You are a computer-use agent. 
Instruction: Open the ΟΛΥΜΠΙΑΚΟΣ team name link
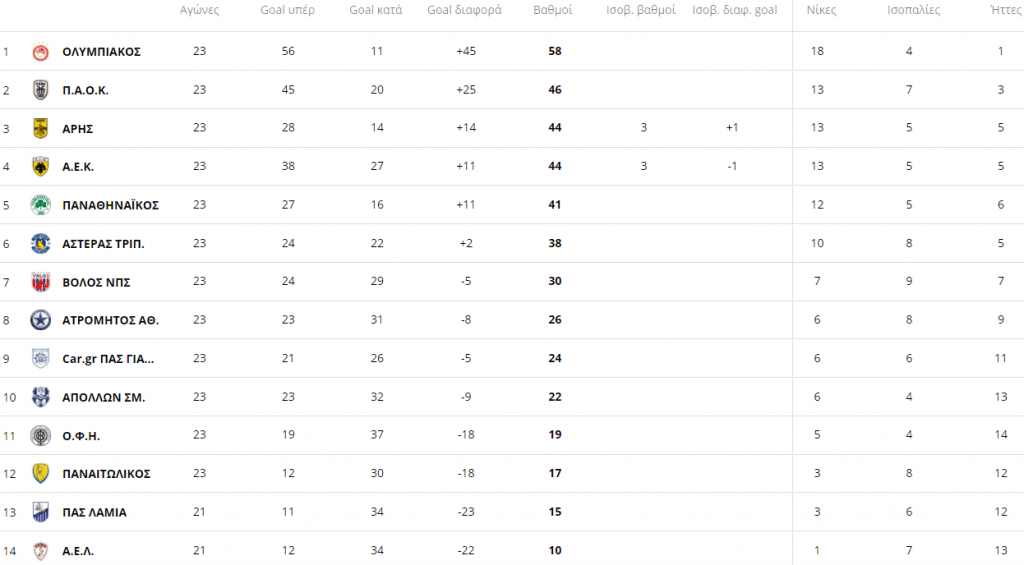[101, 51]
